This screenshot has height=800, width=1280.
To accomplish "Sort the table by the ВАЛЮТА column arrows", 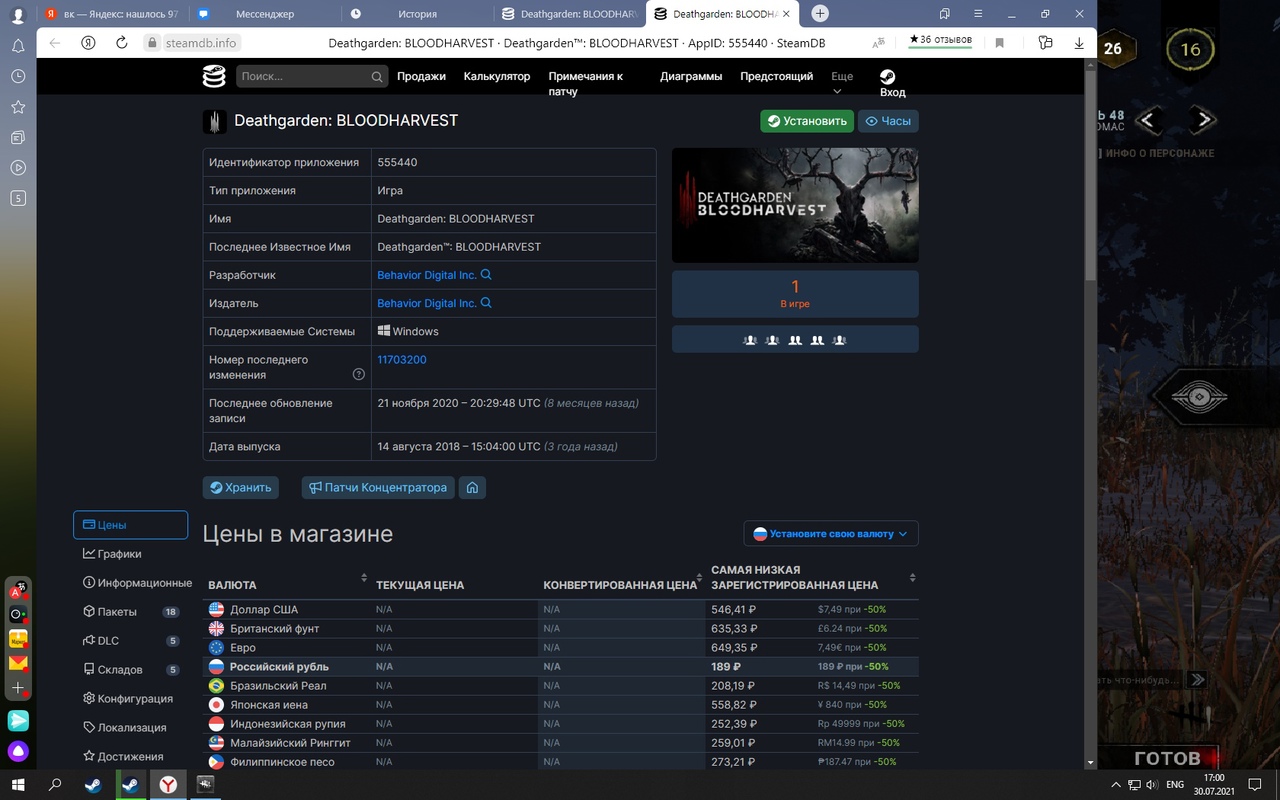I will point(364,578).
